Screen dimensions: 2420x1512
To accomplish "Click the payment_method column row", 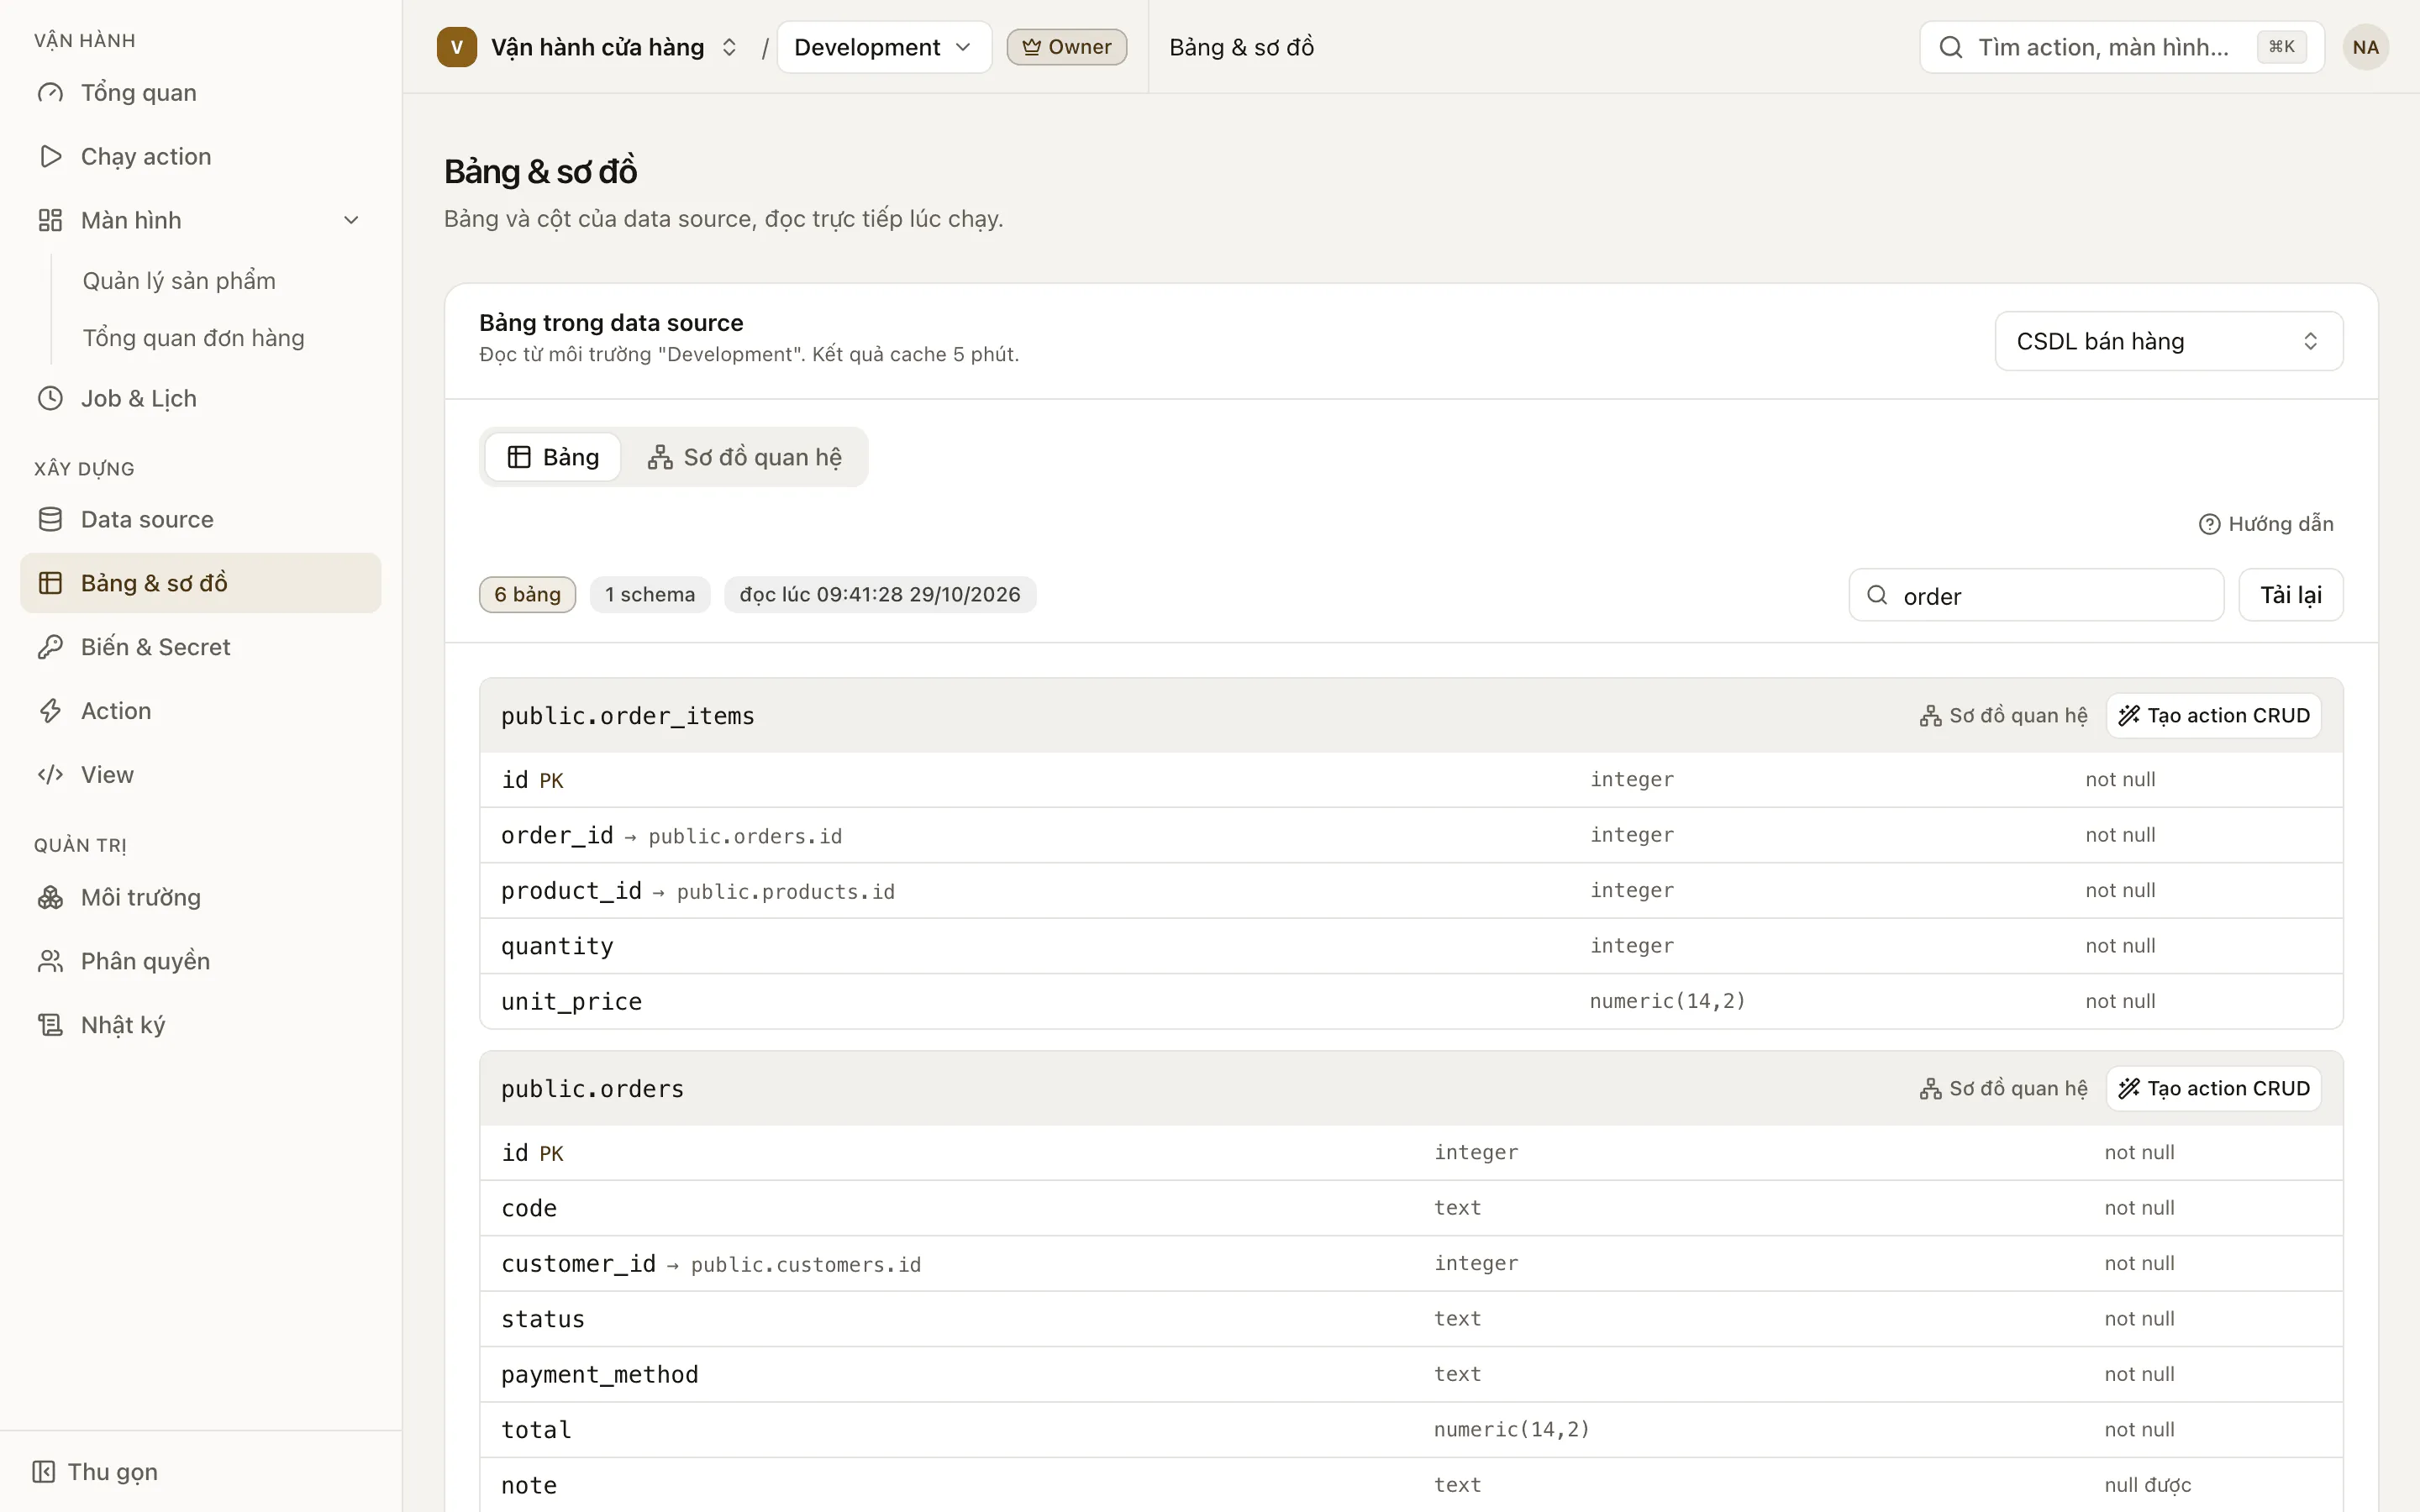I will coord(1411,1375).
